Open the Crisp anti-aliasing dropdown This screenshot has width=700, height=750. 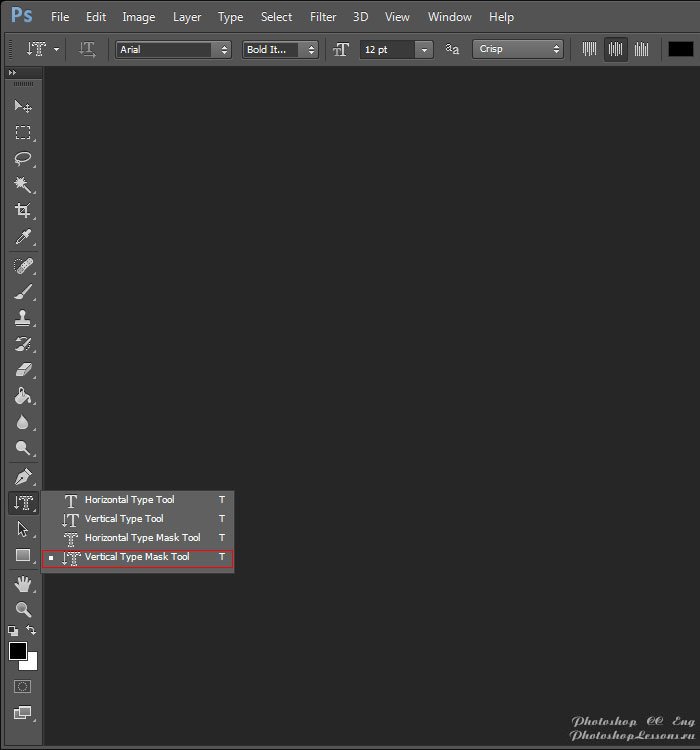[x=557, y=49]
